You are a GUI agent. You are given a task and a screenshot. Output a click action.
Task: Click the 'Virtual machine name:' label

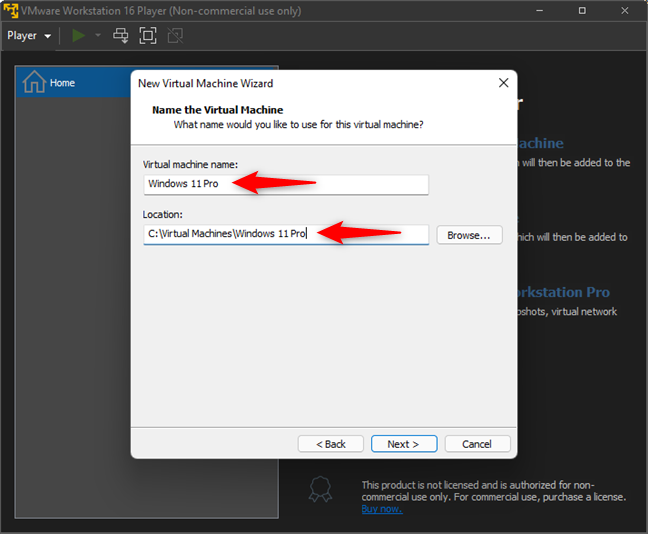click(x=190, y=164)
